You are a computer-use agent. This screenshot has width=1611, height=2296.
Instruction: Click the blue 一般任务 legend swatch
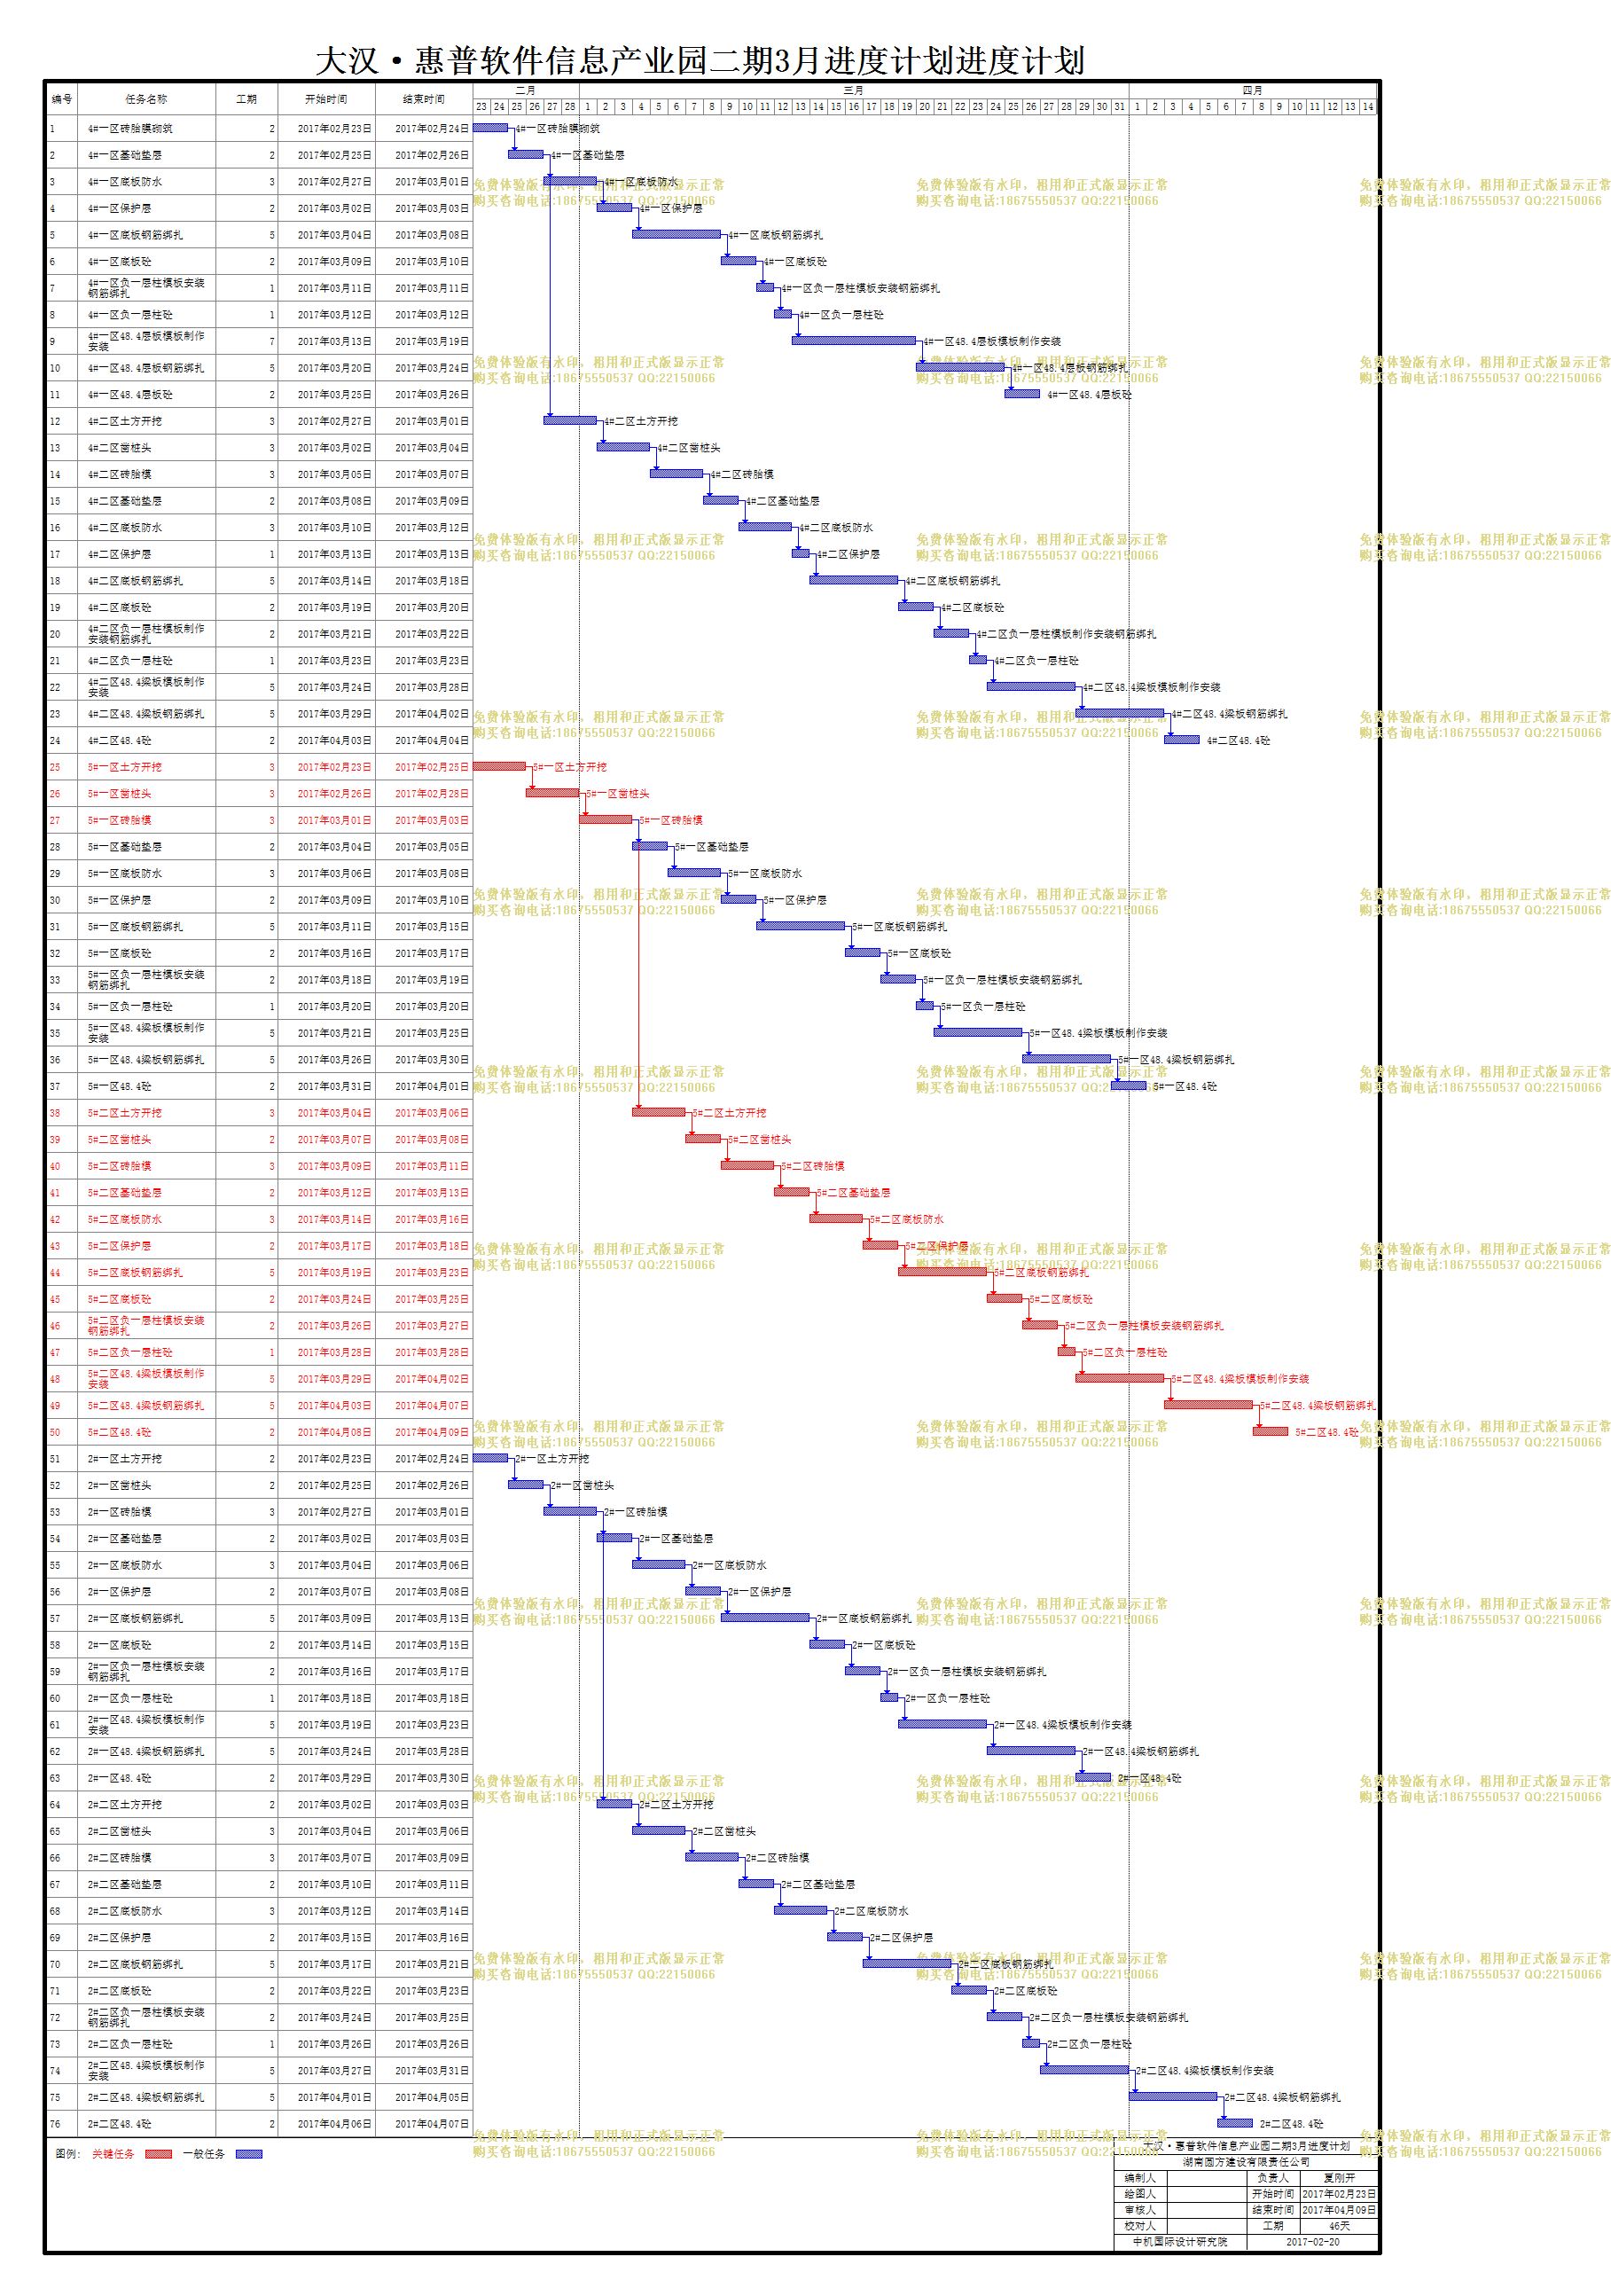pos(249,2153)
